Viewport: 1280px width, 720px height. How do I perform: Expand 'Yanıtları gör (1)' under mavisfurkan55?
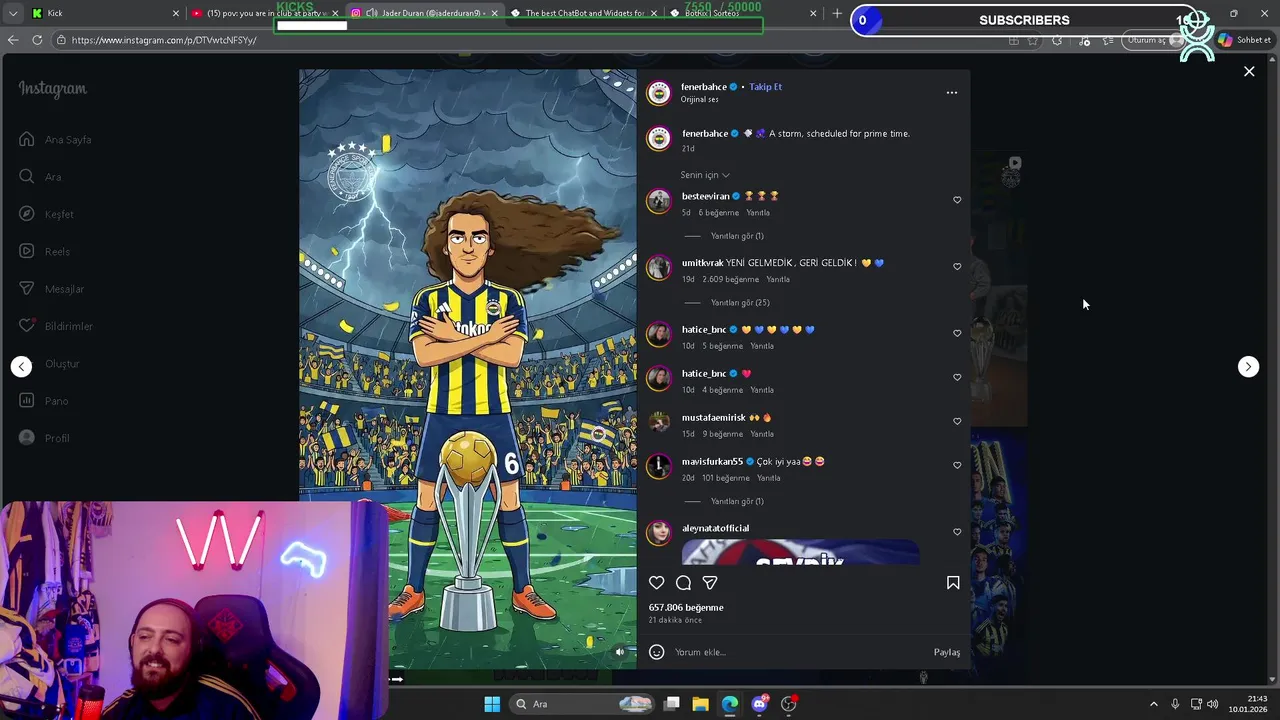point(737,501)
